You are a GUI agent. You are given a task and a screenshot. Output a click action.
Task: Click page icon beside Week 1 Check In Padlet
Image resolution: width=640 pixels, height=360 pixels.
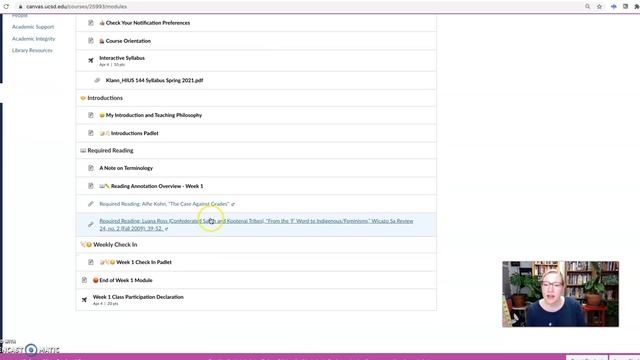91,262
